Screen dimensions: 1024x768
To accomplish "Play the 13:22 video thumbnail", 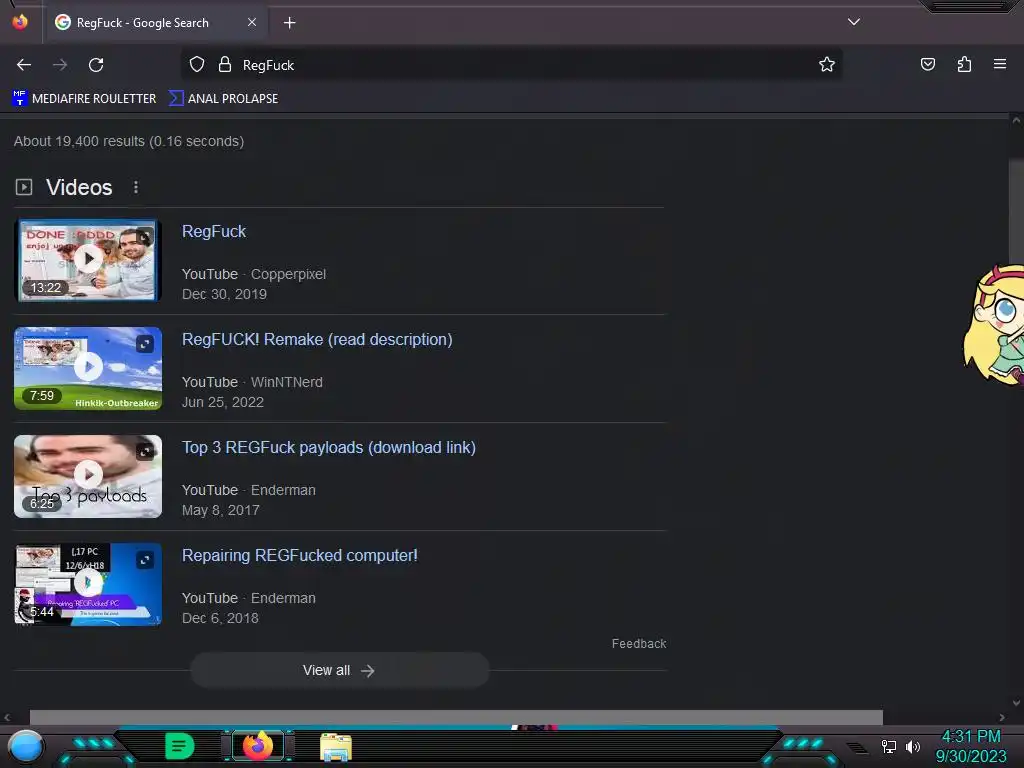I will [88, 260].
